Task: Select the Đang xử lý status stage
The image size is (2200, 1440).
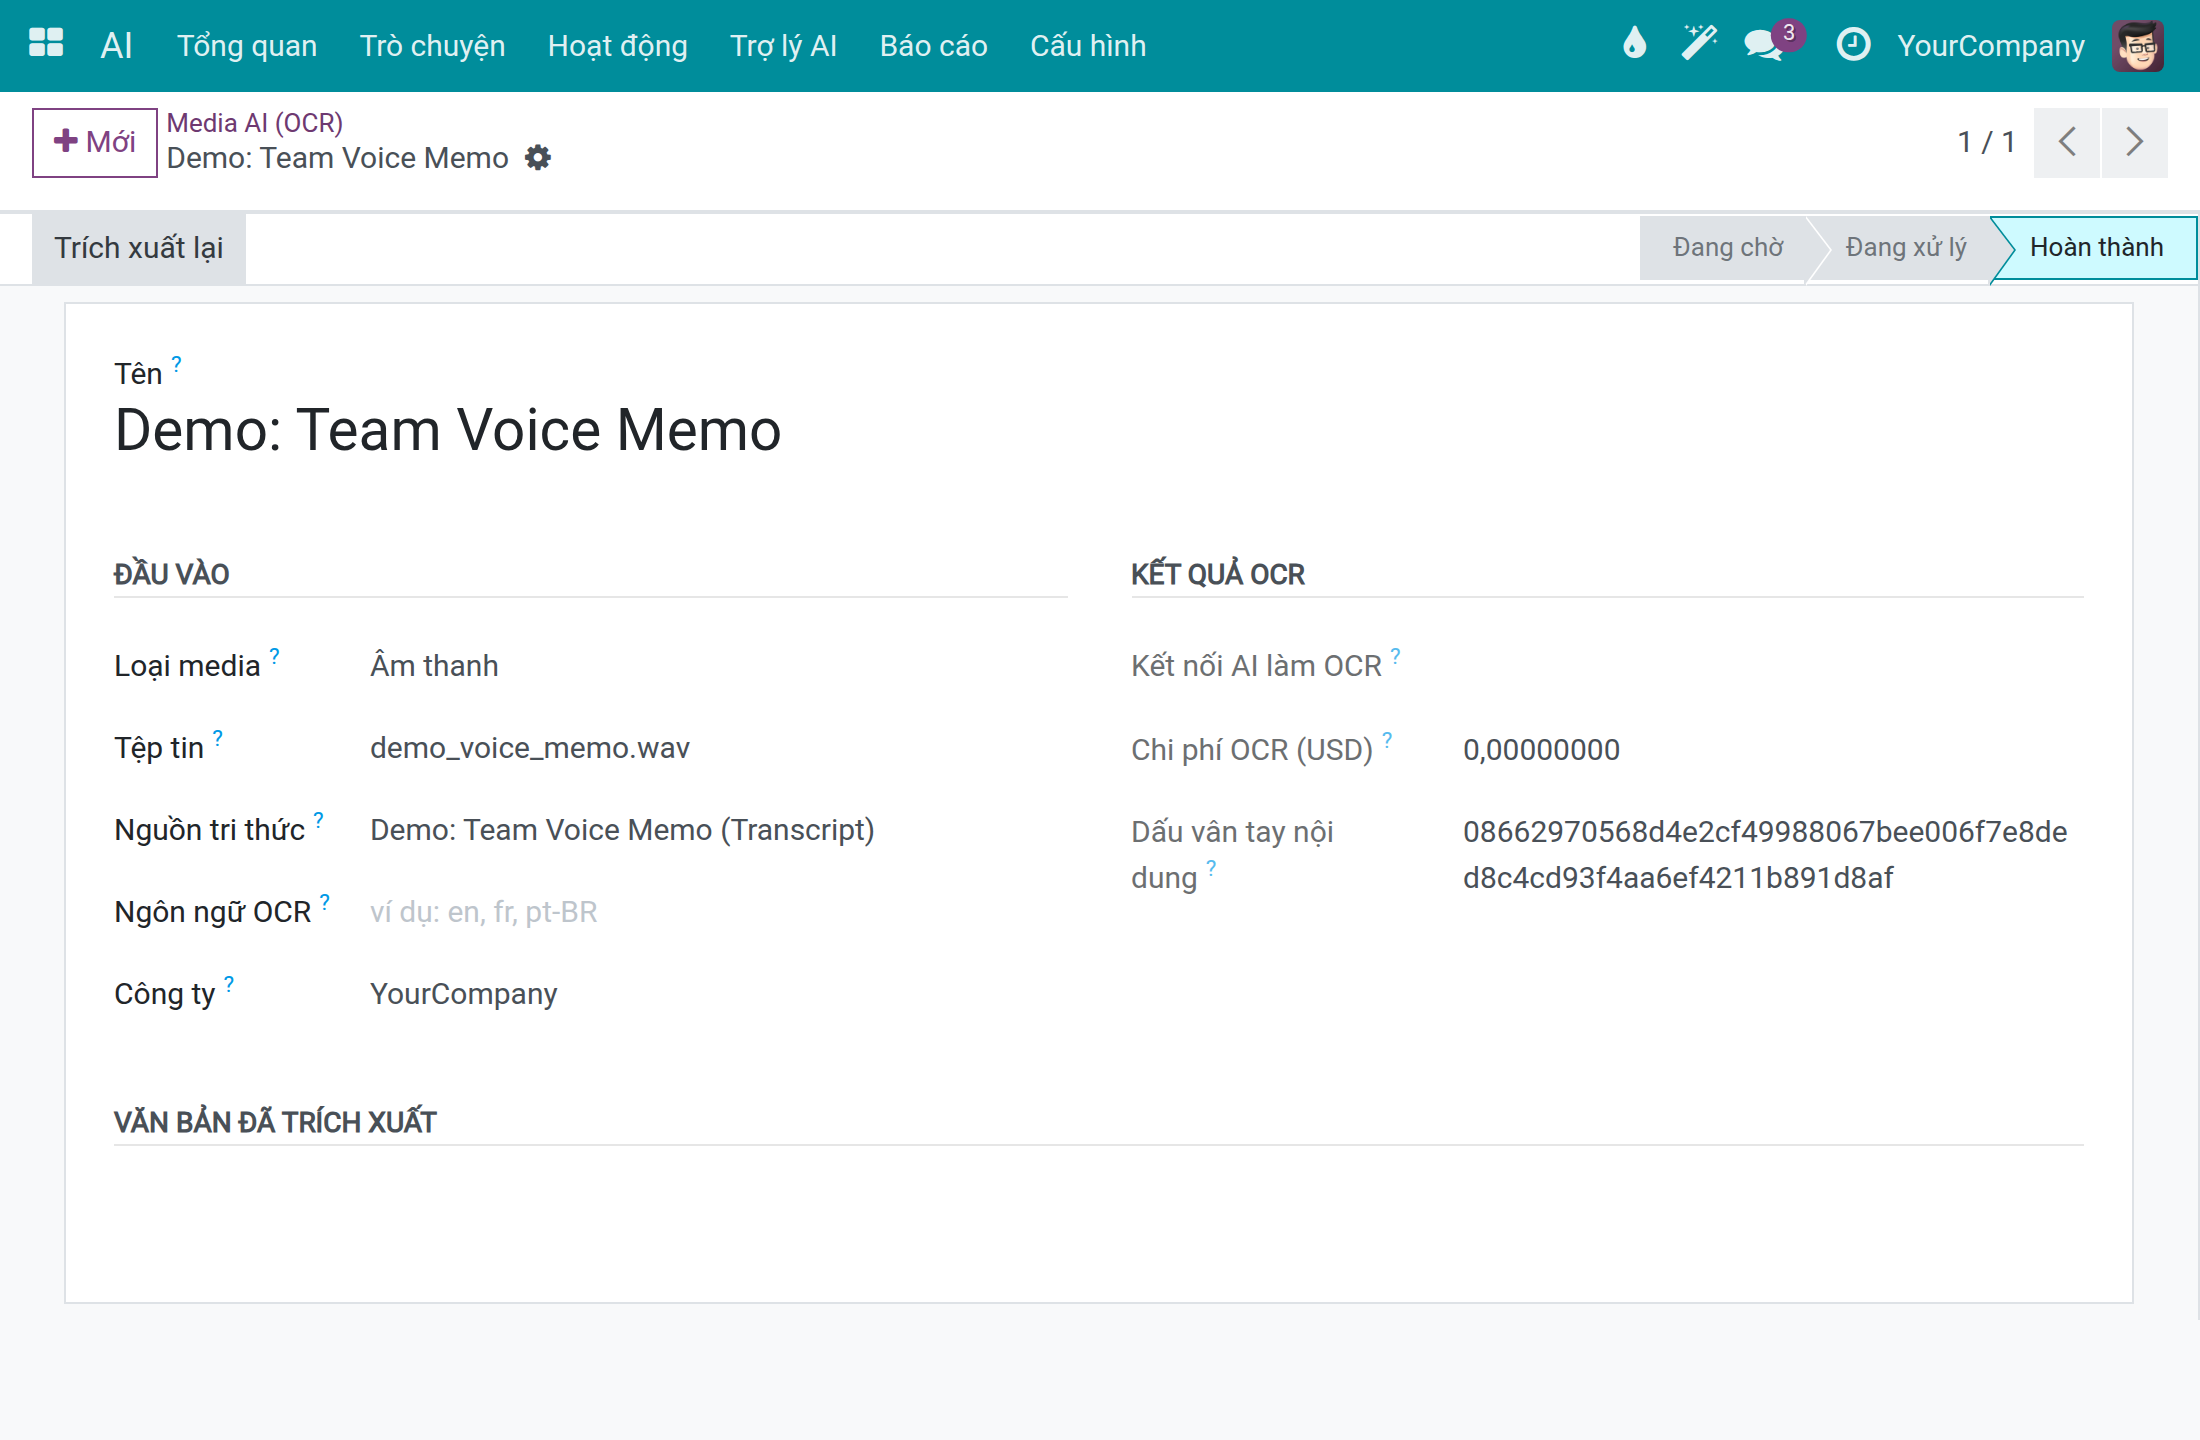Action: pos(1906,248)
